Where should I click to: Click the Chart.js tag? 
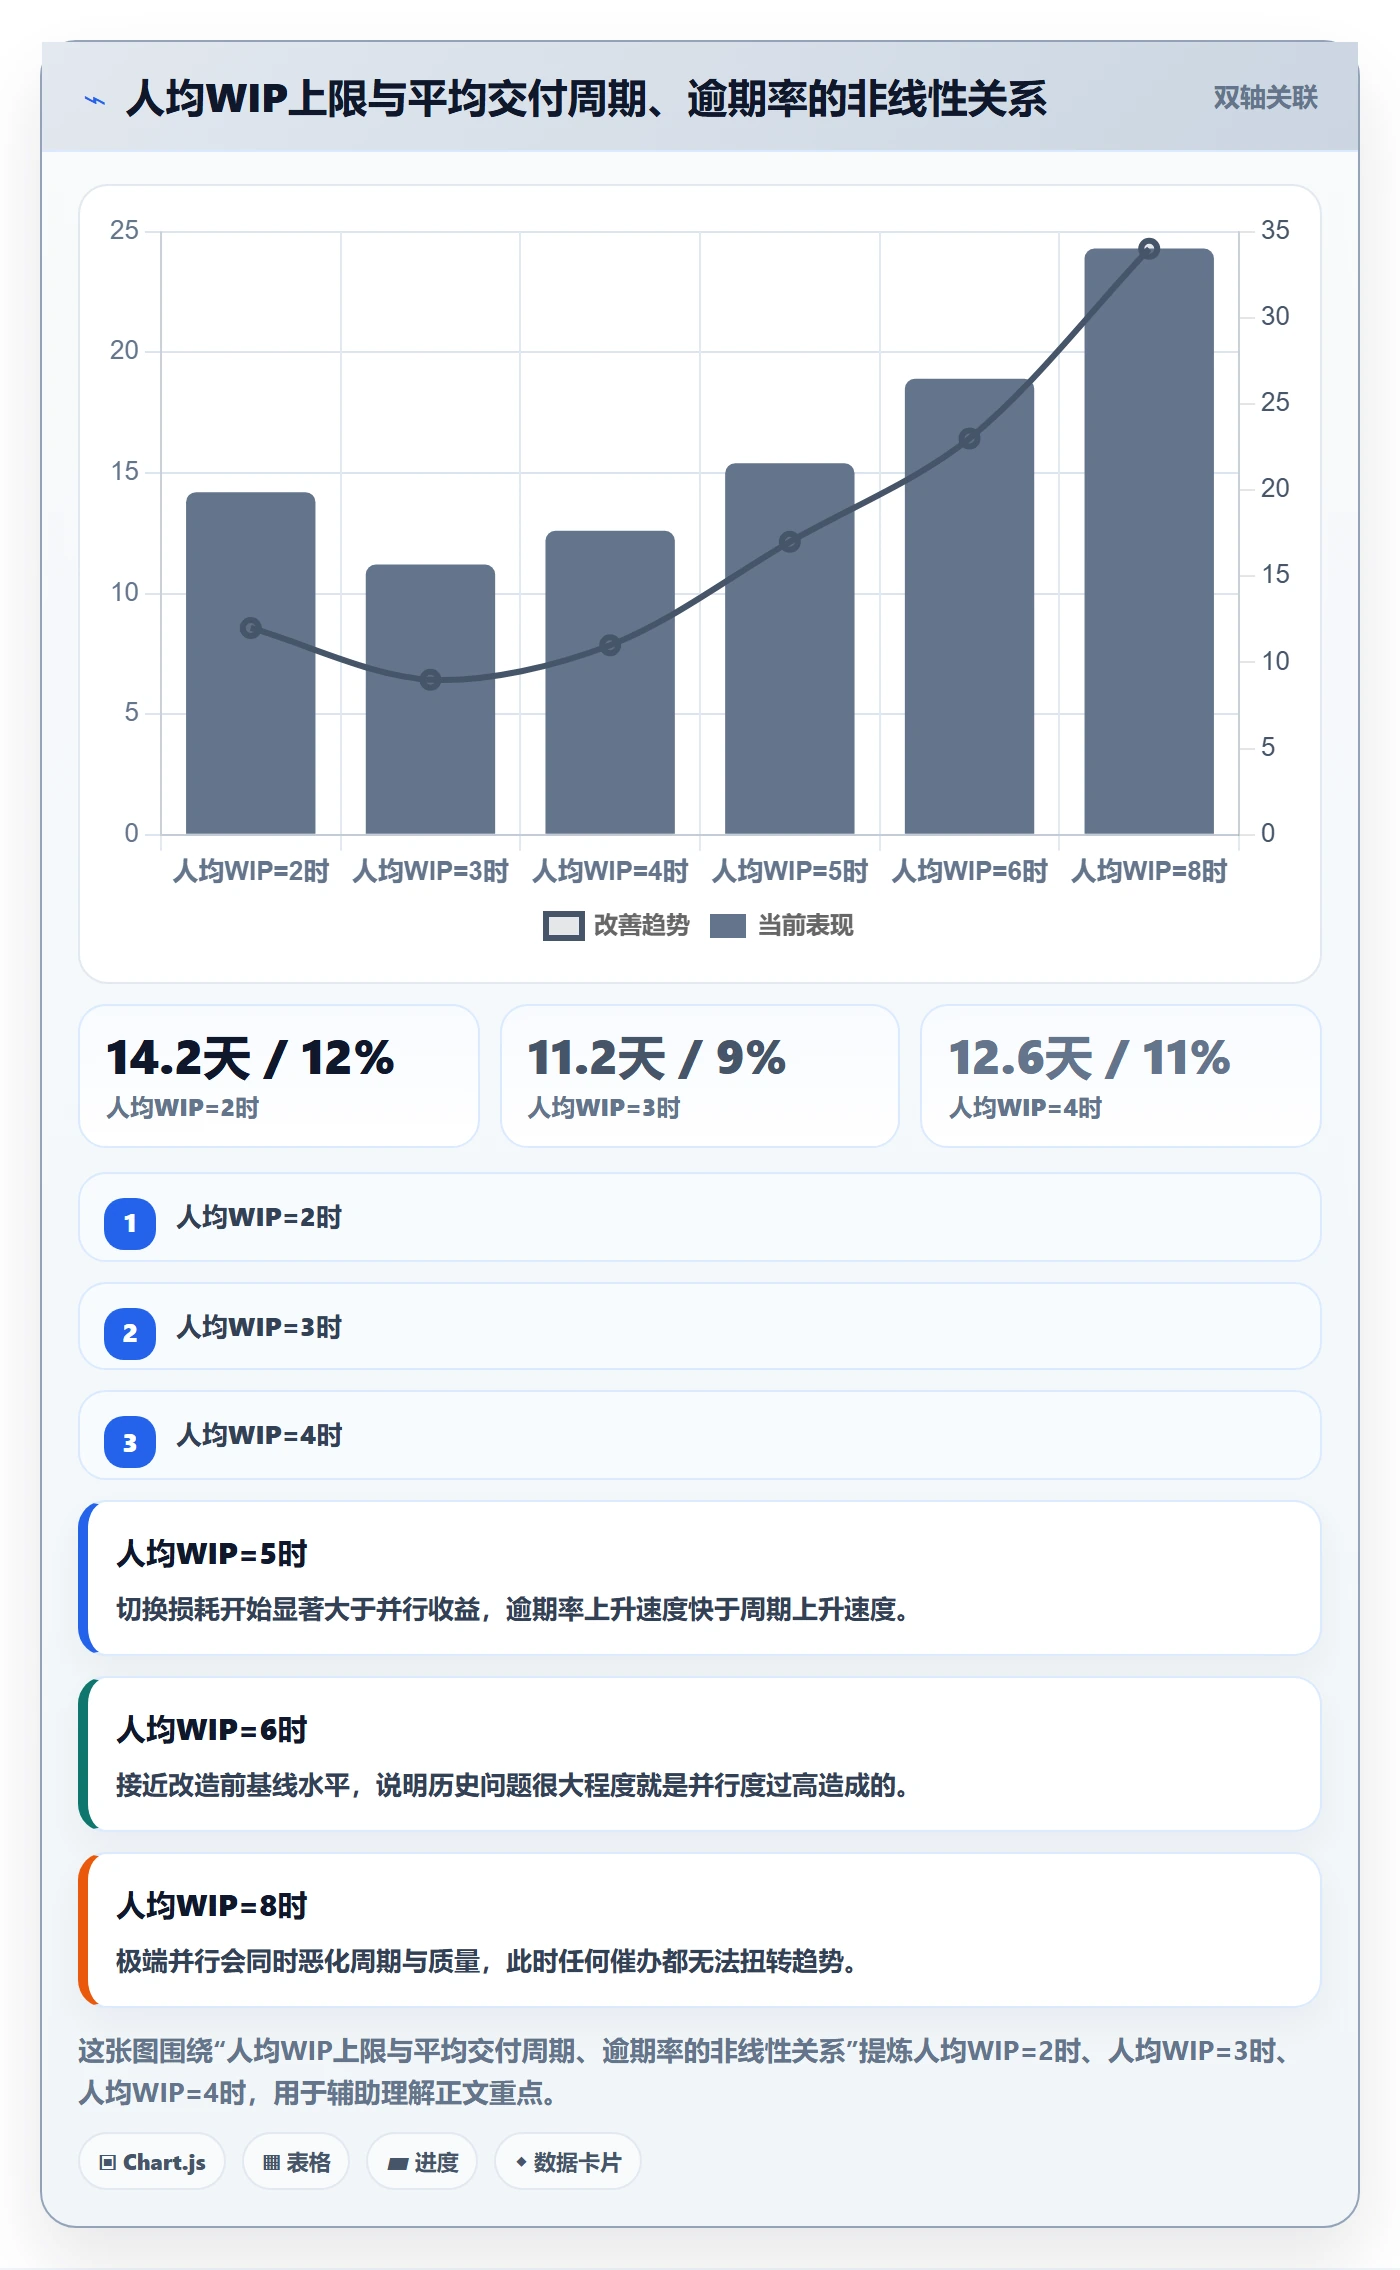[x=152, y=2162]
